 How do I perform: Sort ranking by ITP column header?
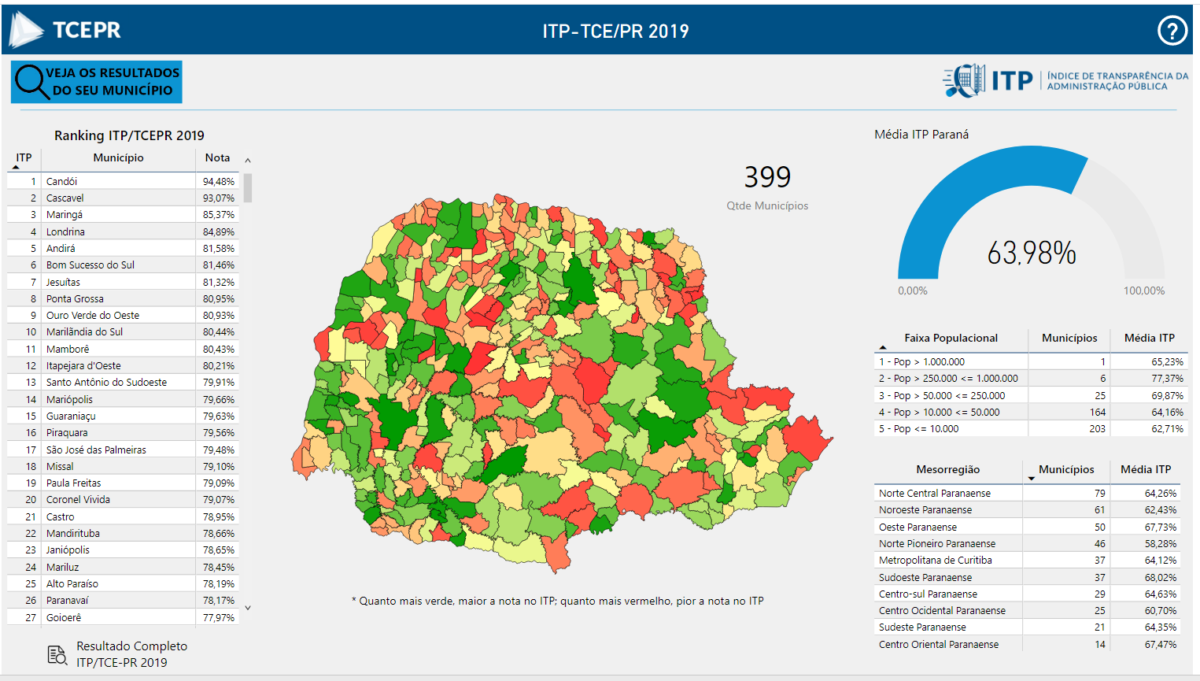(24, 158)
